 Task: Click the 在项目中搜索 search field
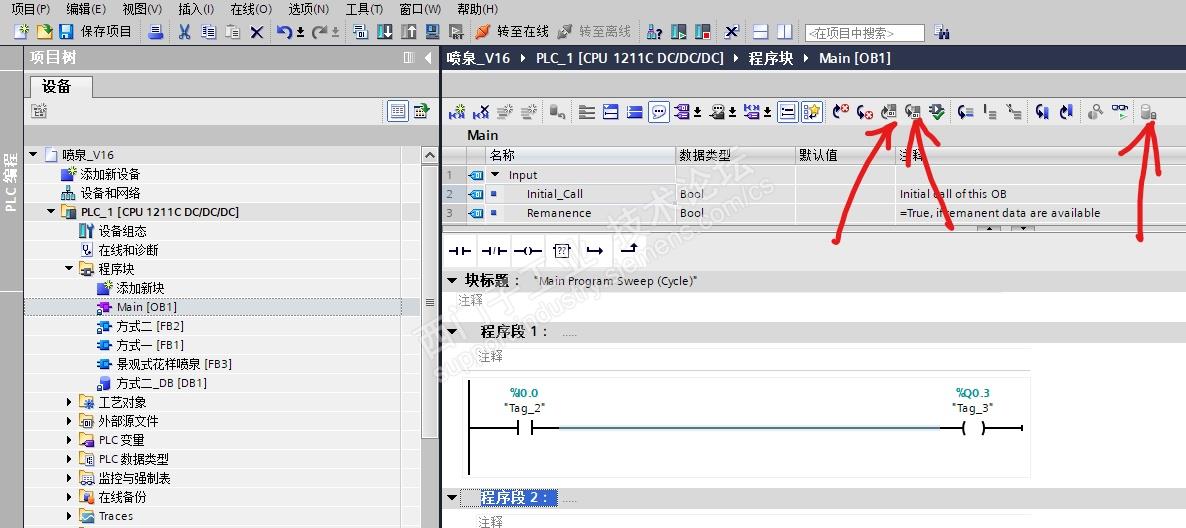coord(865,33)
